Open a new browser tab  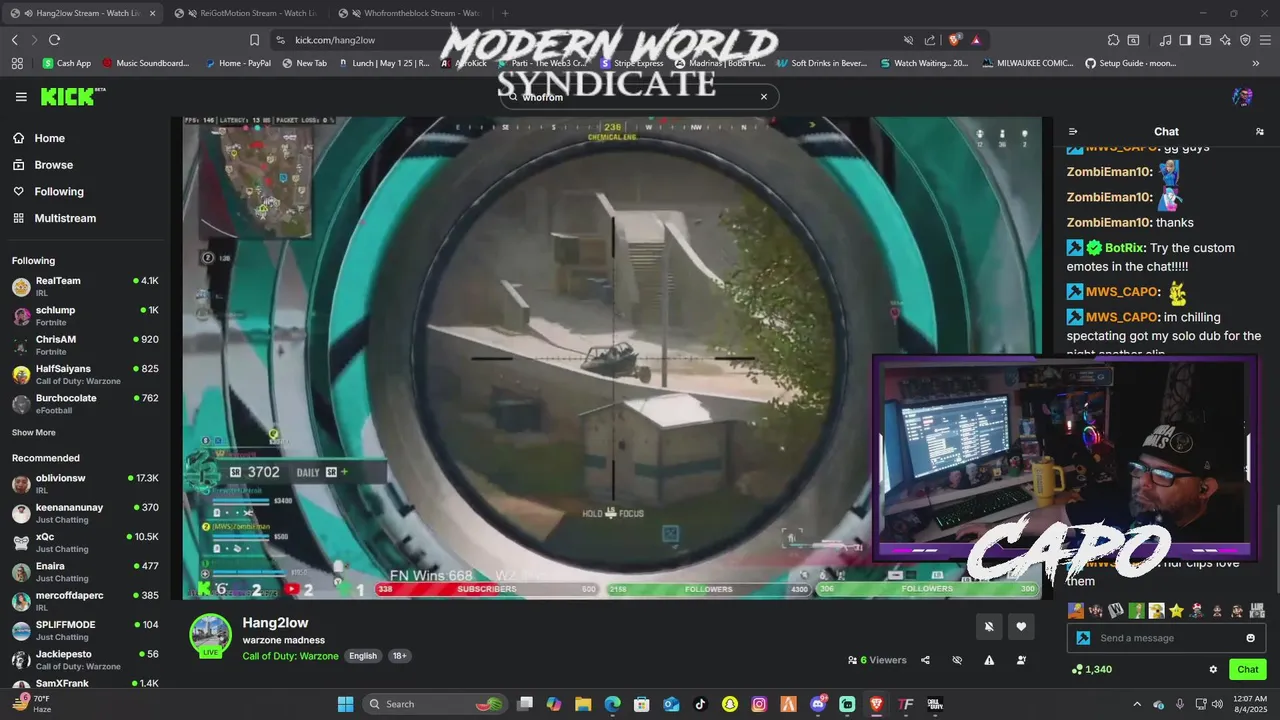(x=505, y=13)
